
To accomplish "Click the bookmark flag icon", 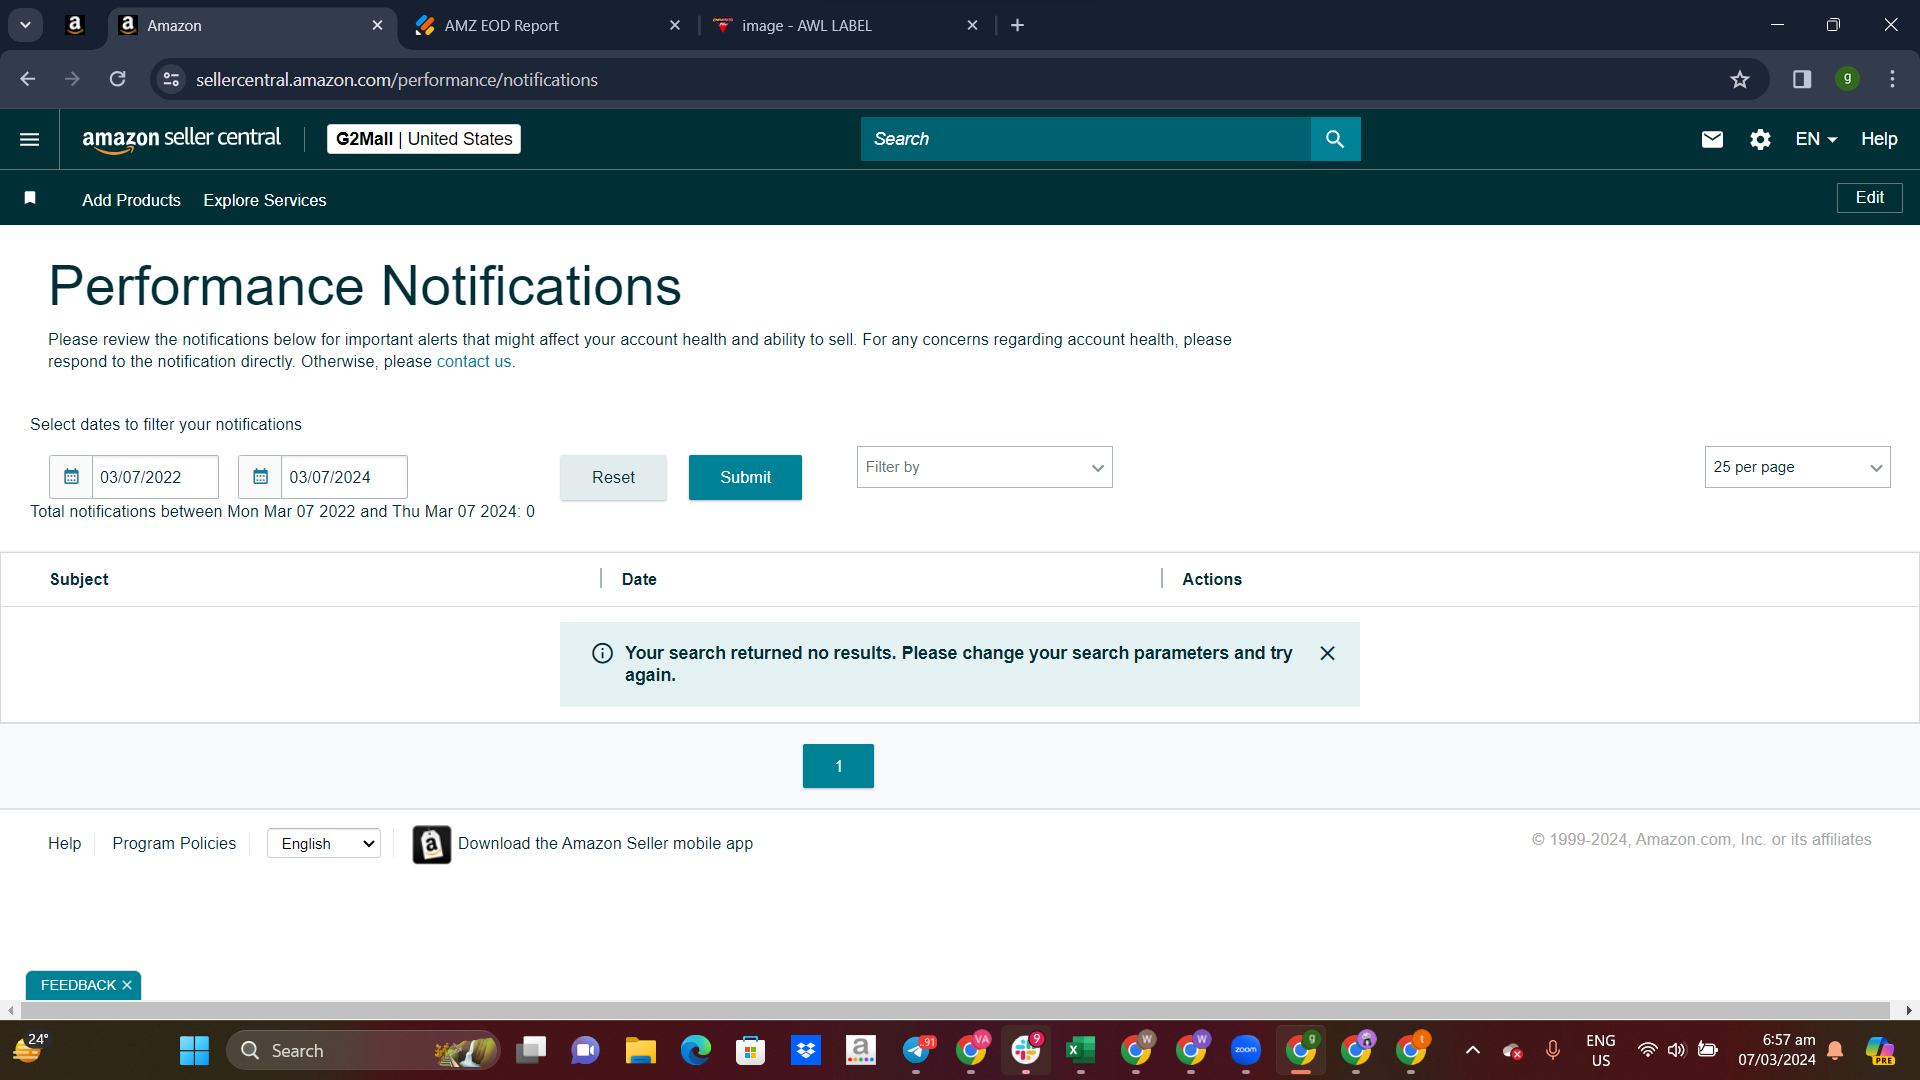I will click(x=30, y=198).
